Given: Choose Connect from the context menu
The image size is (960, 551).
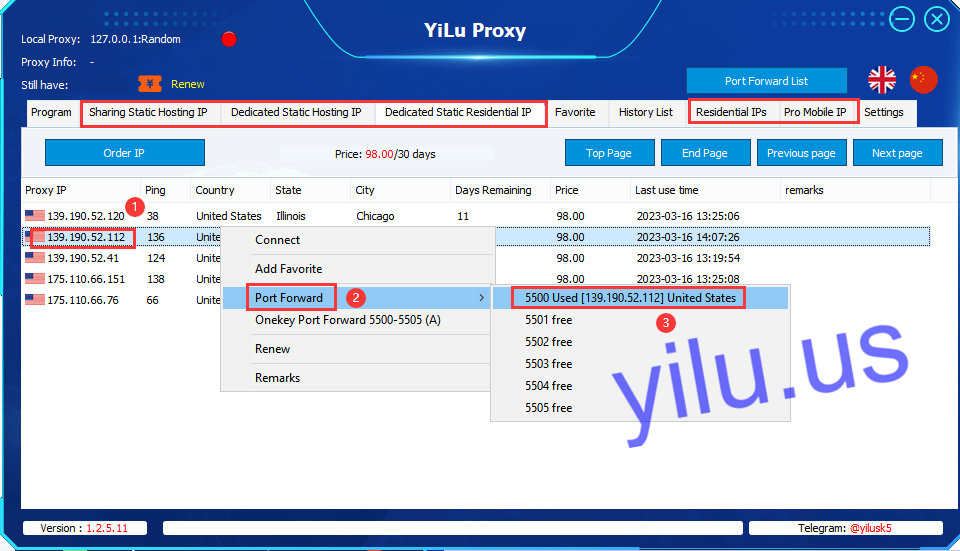Looking at the screenshot, I should click(358, 240).
